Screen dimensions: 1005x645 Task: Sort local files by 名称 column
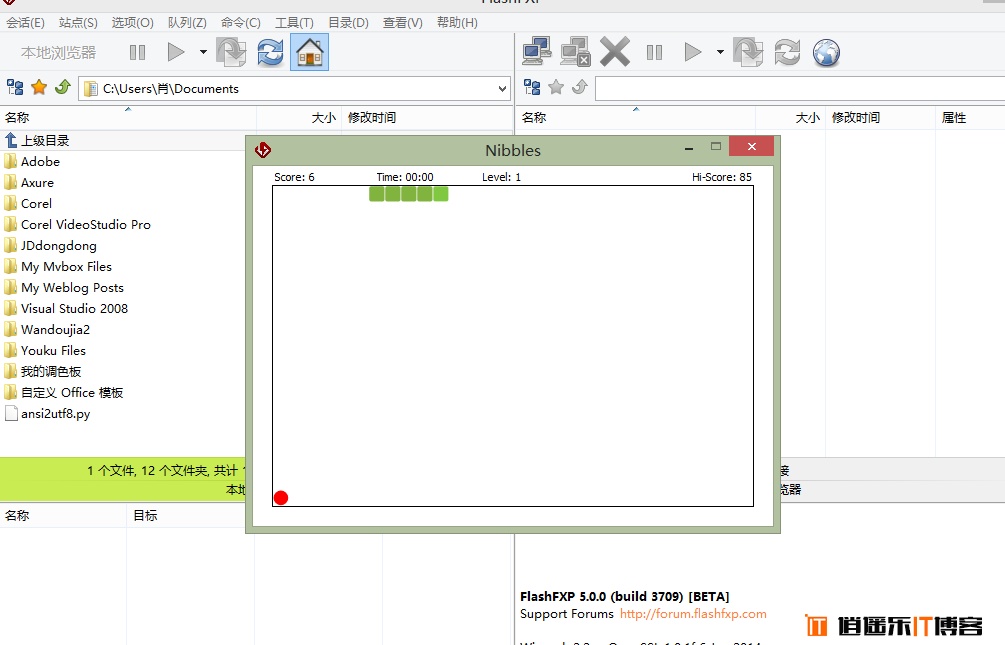(x=128, y=117)
